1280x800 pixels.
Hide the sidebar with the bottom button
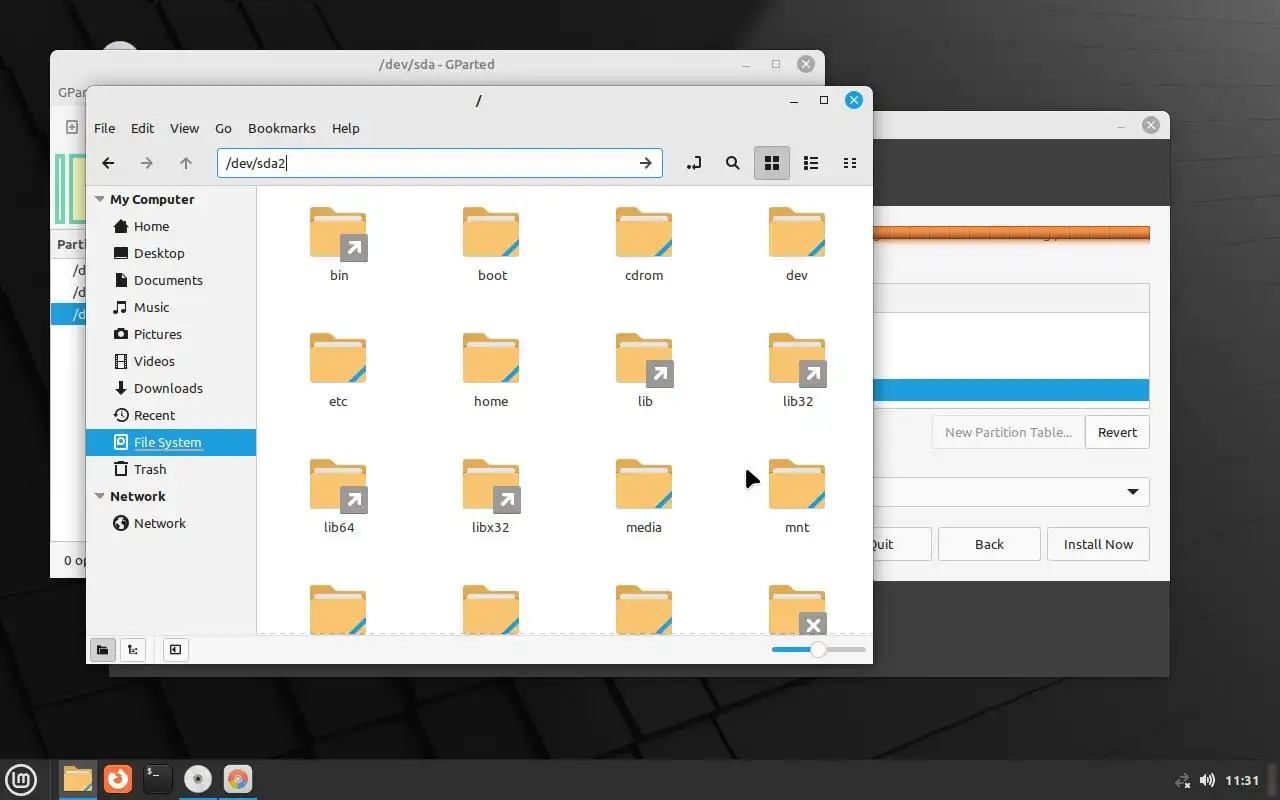[x=175, y=650]
